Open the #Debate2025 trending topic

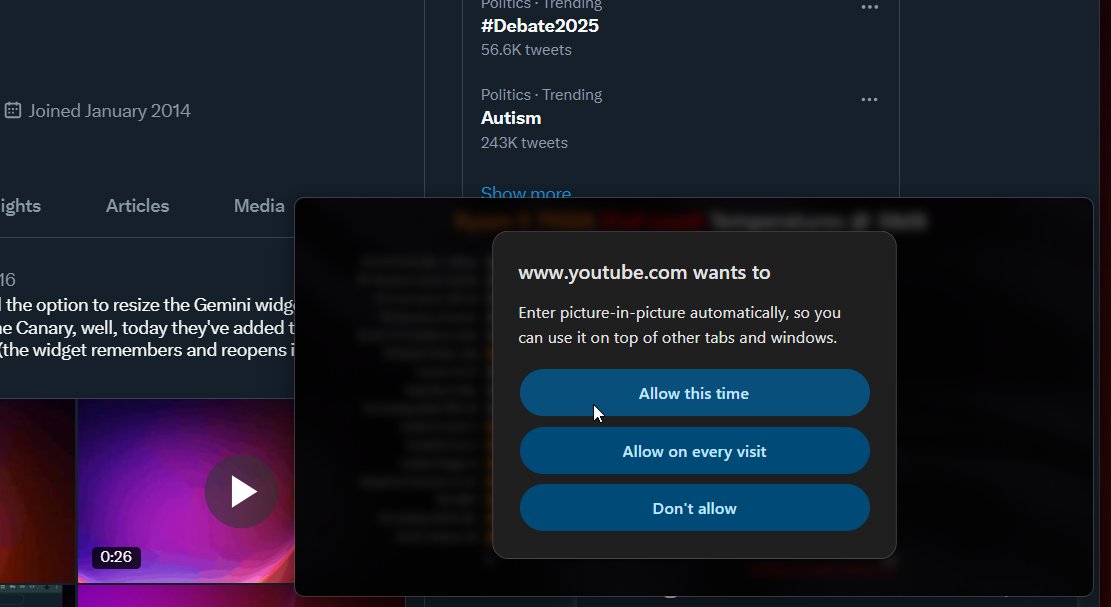tap(540, 26)
